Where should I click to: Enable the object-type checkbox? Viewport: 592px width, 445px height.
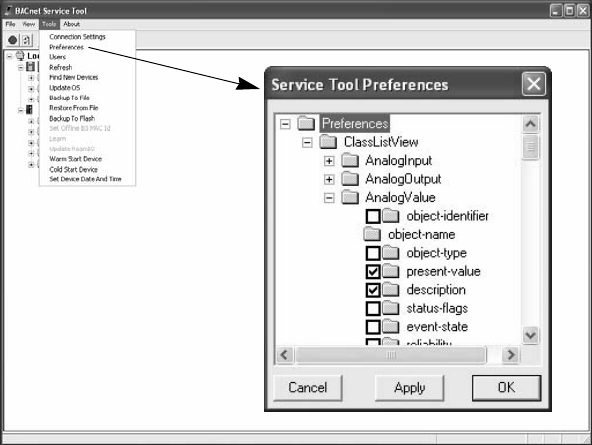click(x=373, y=253)
